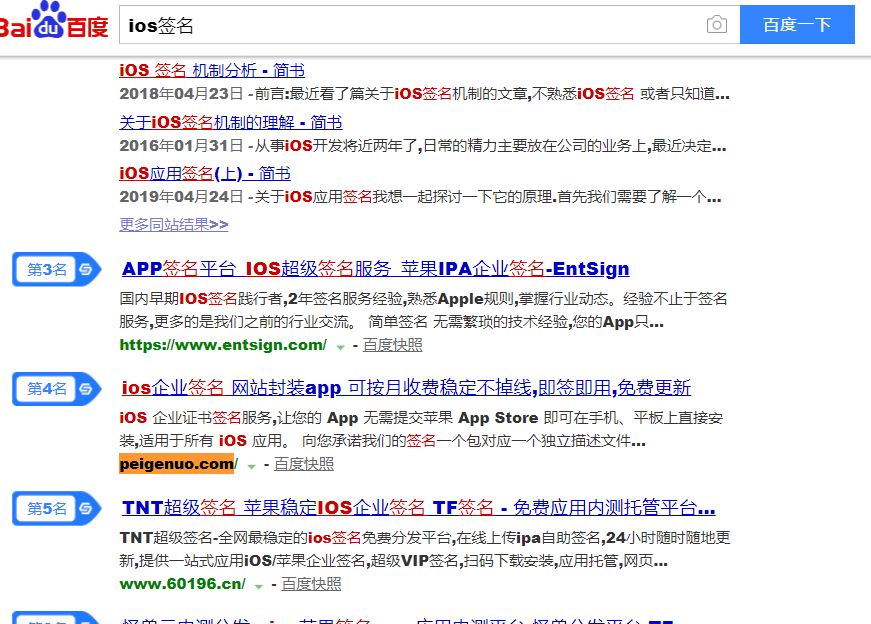Image resolution: width=871 pixels, height=624 pixels.
Task: Expand dropdown arrow next to entsign.com URL
Action: [x=341, y=347]
